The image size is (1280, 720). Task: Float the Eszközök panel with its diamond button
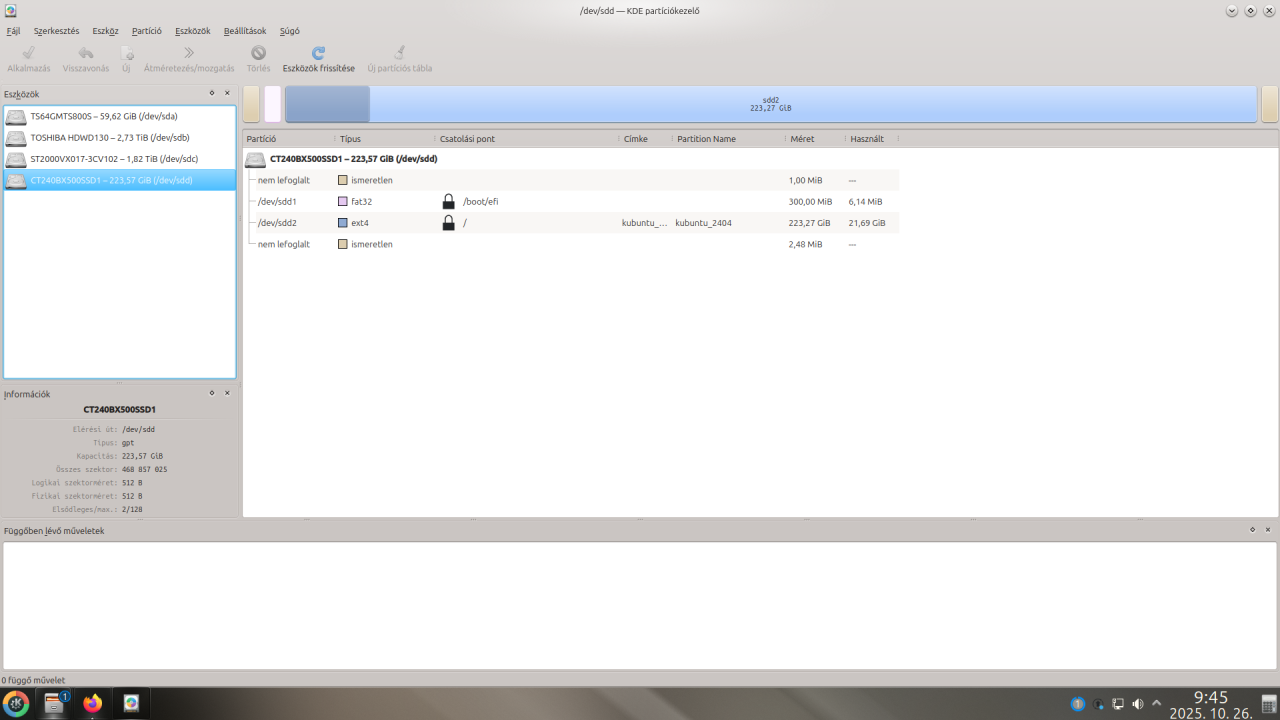(x=212, y=93)
